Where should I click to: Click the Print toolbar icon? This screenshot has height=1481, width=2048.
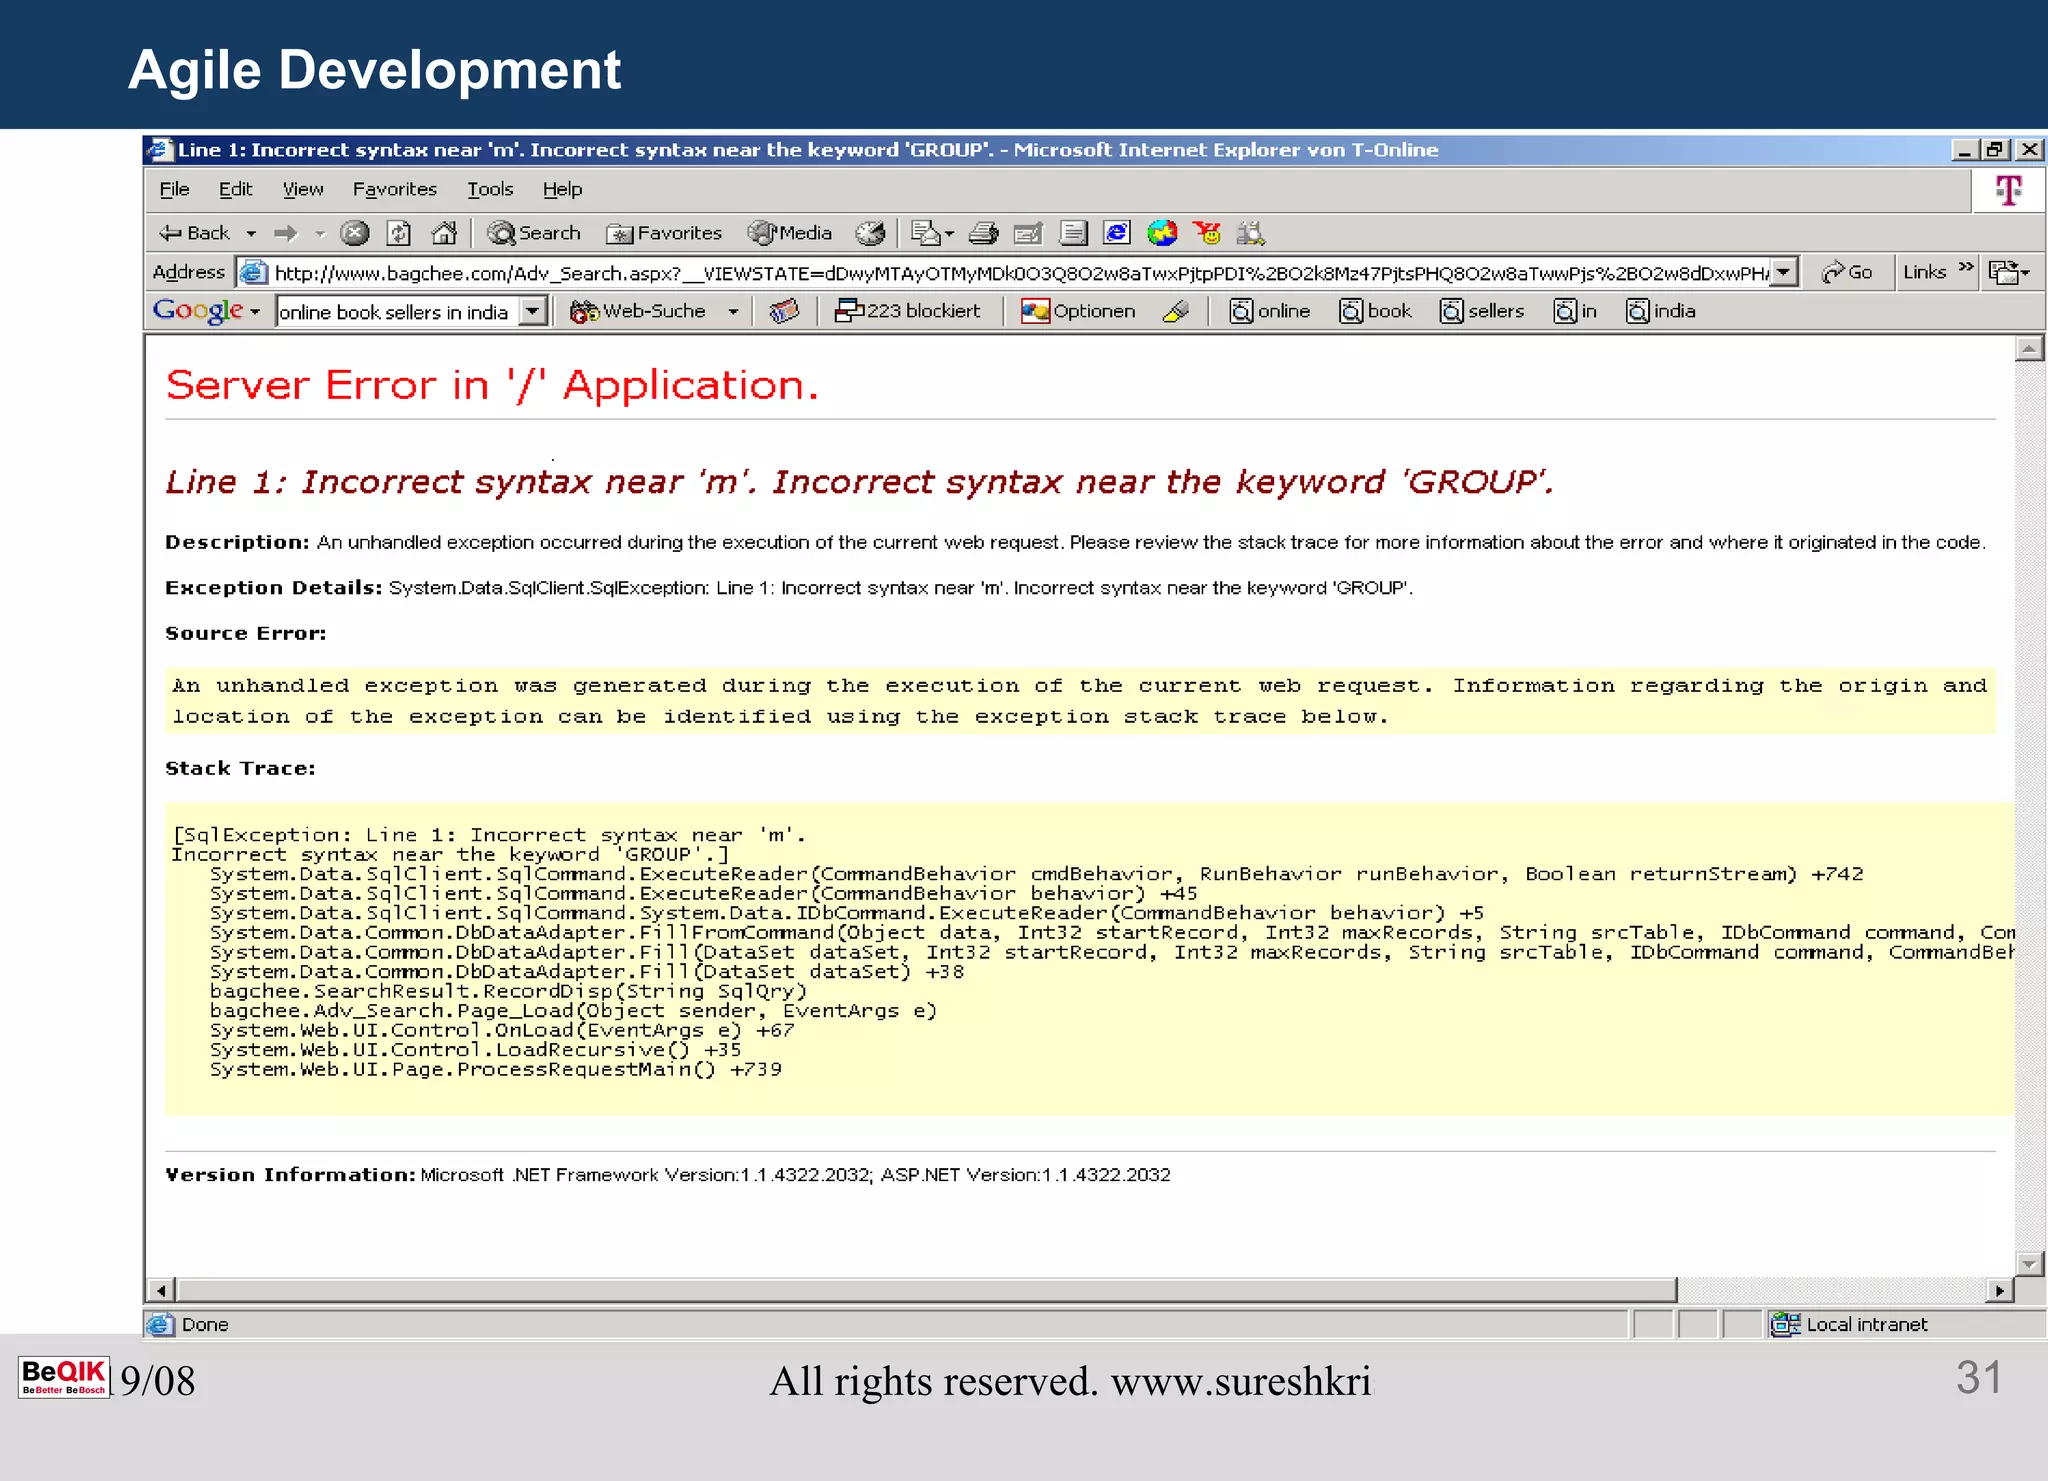pos(984,233)
